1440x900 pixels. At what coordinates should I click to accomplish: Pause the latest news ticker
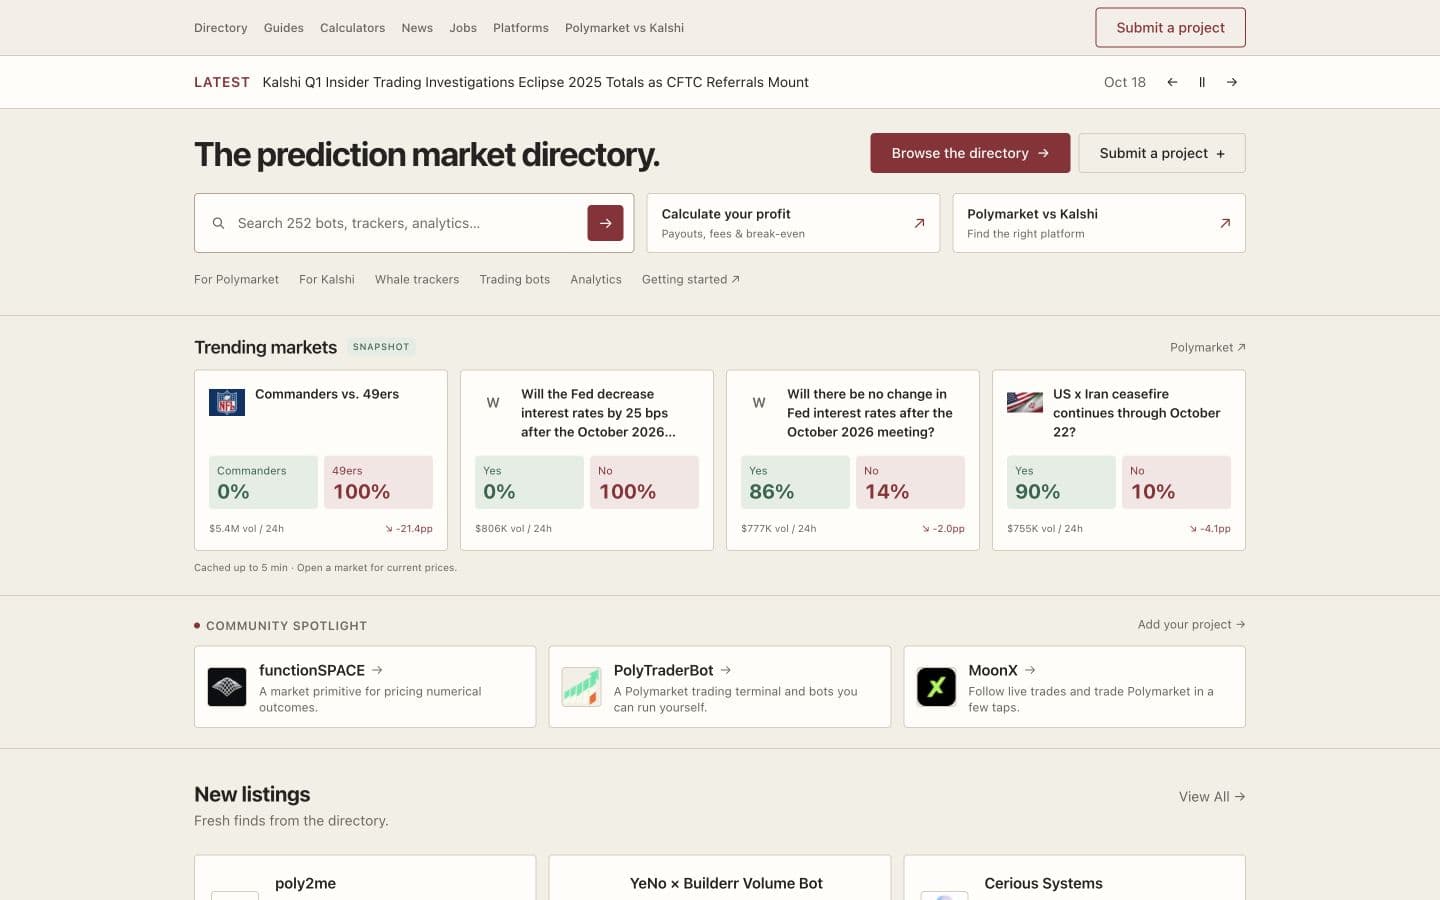tap(1202, 82)
